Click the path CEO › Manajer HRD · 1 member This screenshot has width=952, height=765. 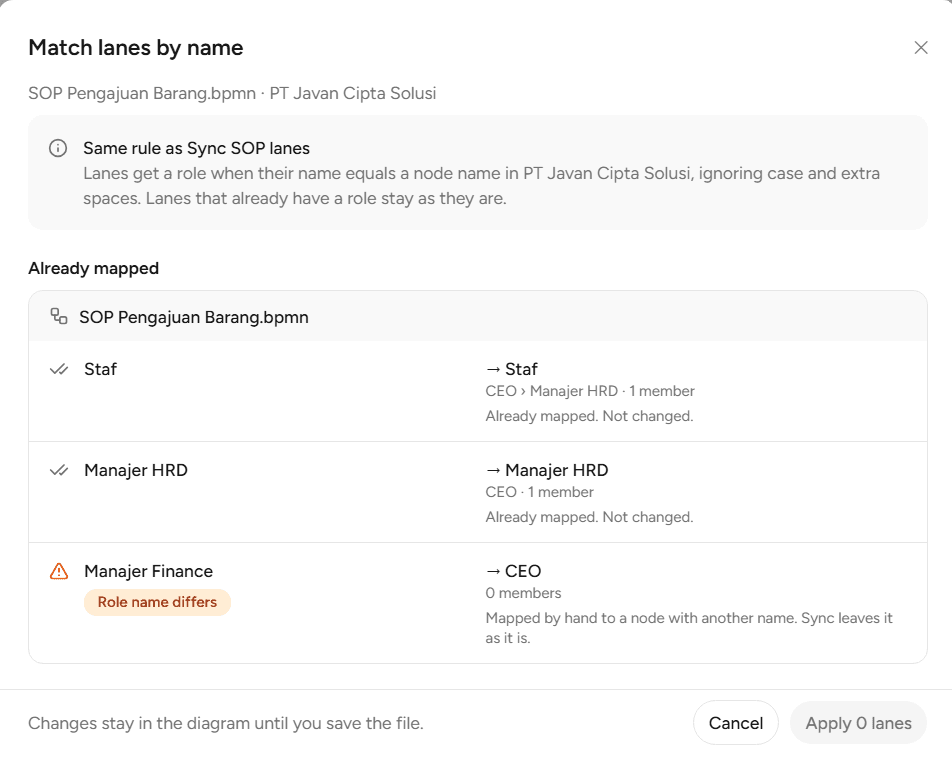590,391
